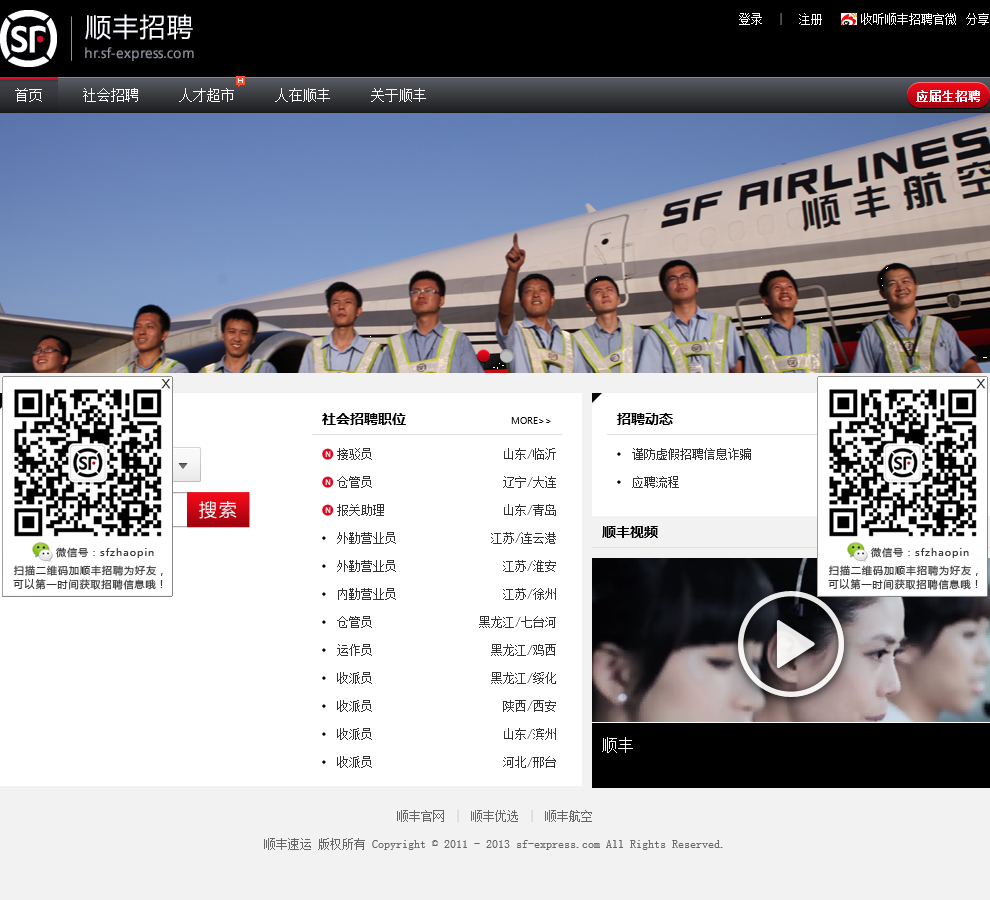Click new badge beside 报关助理
Screen dimensions: 990x900
327,510
